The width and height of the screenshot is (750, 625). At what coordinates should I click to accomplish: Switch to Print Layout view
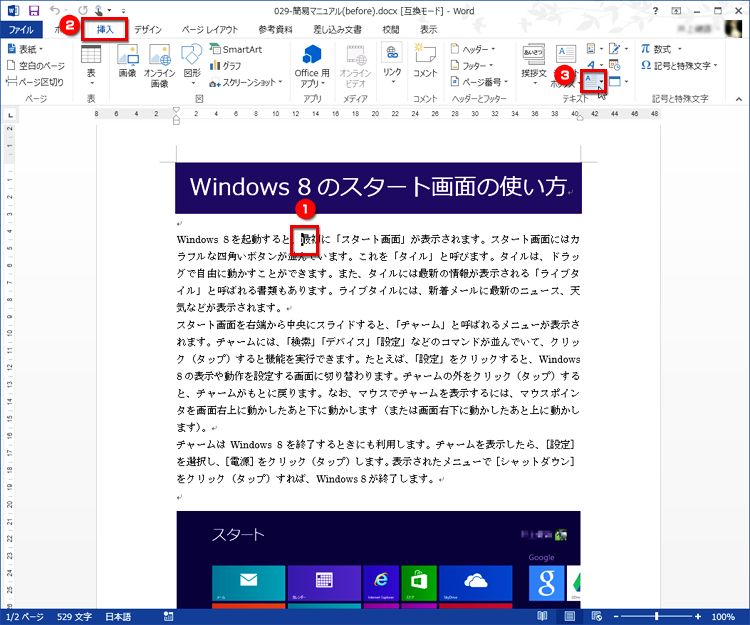[x=569, y=616]
